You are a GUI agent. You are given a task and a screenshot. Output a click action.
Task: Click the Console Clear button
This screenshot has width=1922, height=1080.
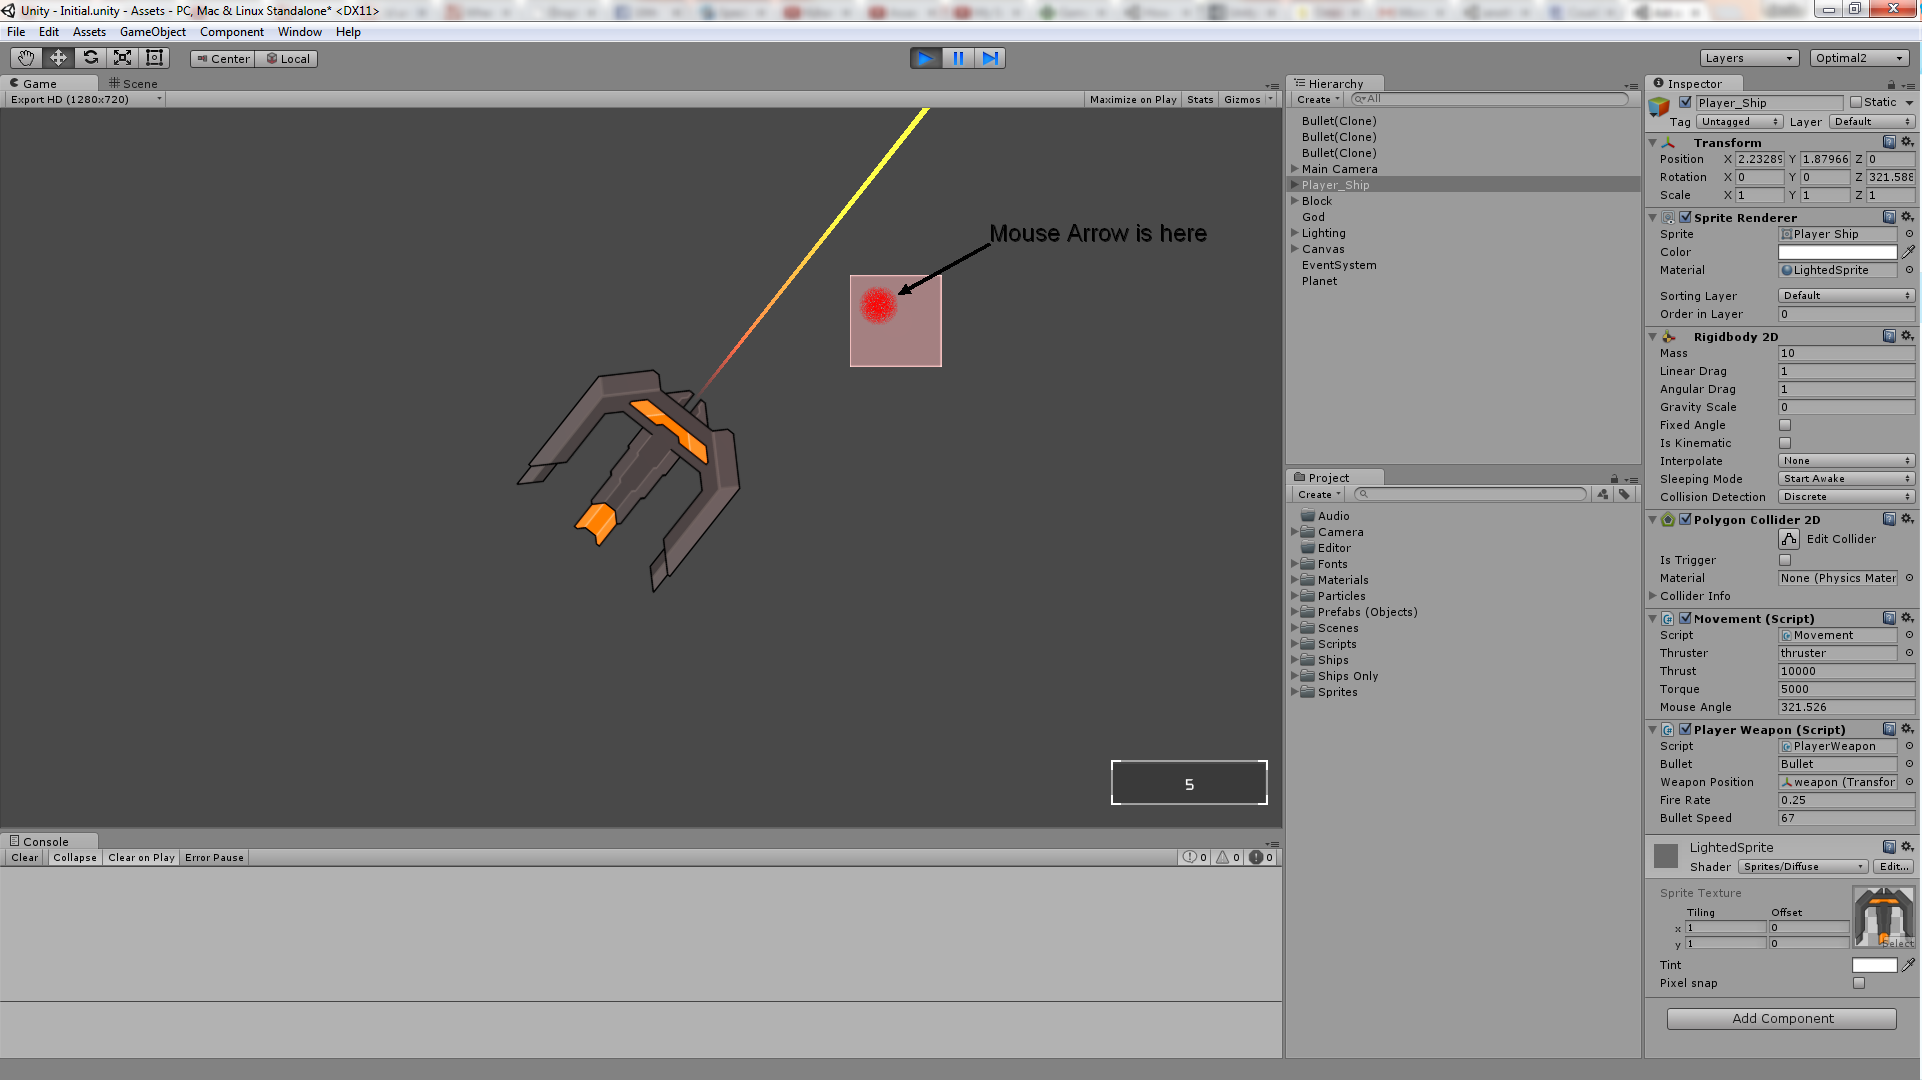25,858
